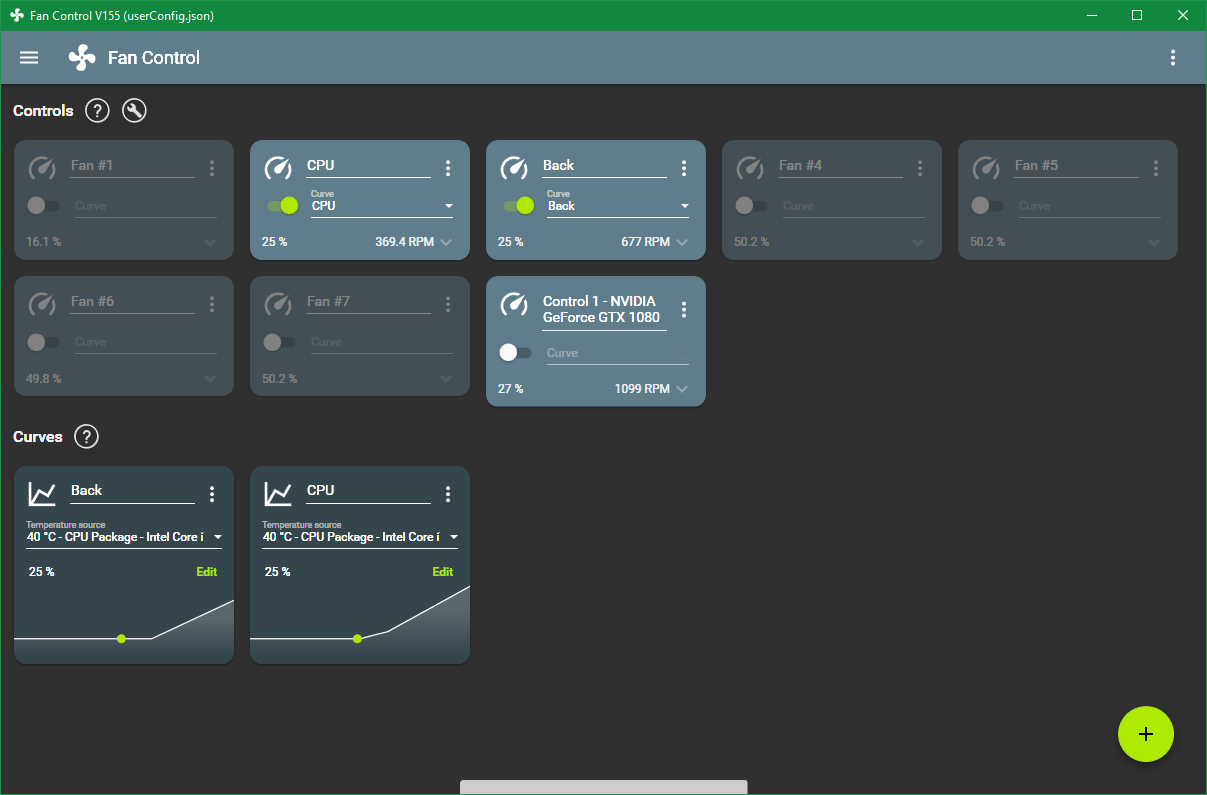Screen dimensions: 1207x795
Task: Open the three-dot menu on CPU curve card
Action: (x=448, y=494)
